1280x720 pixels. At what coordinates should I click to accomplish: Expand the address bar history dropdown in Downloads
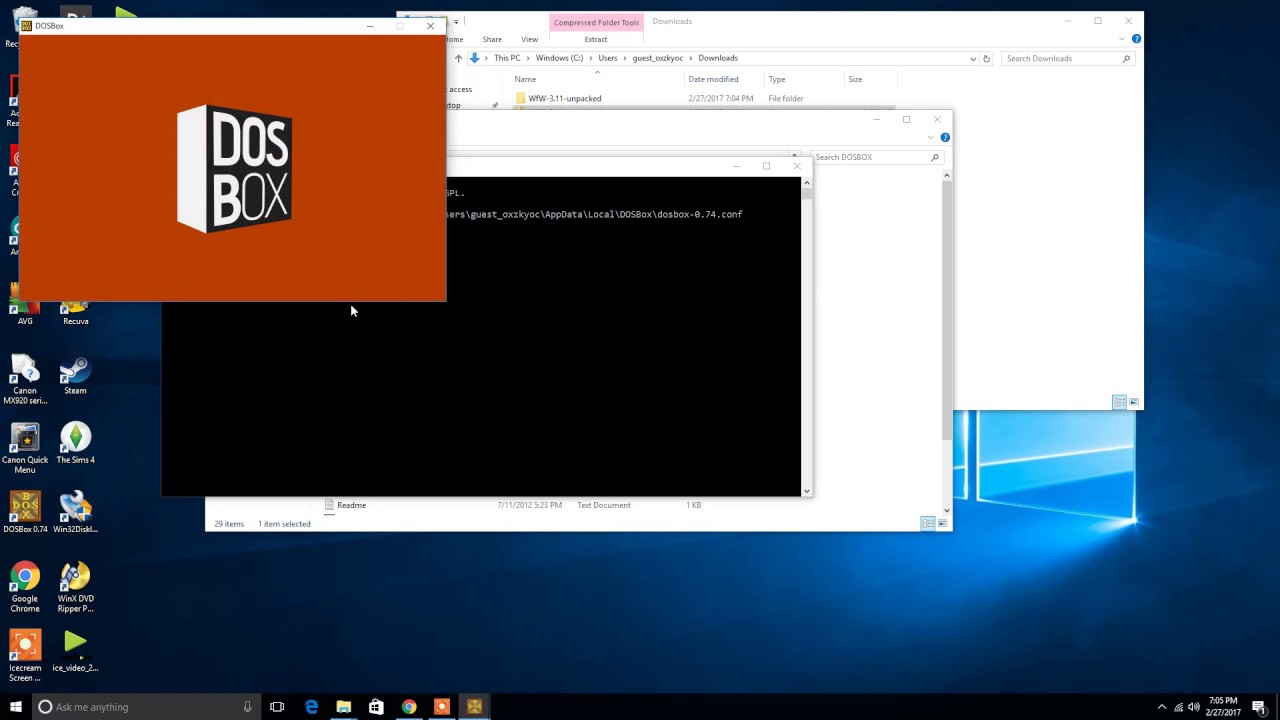point(973,58)
